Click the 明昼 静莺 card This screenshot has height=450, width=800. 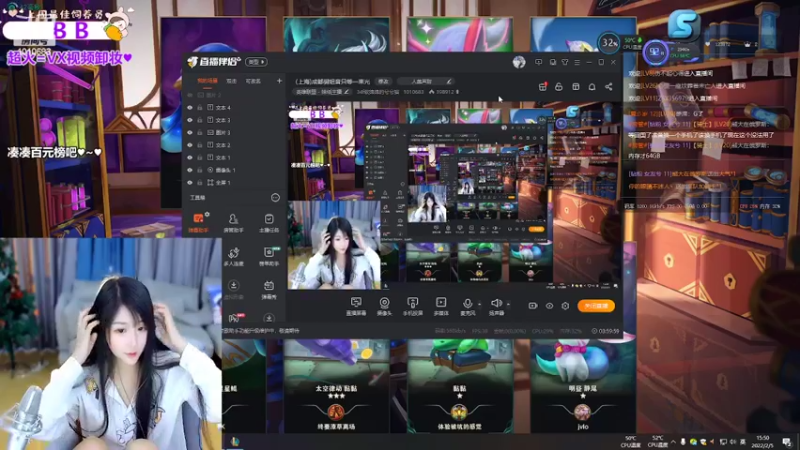click(583, 386)
